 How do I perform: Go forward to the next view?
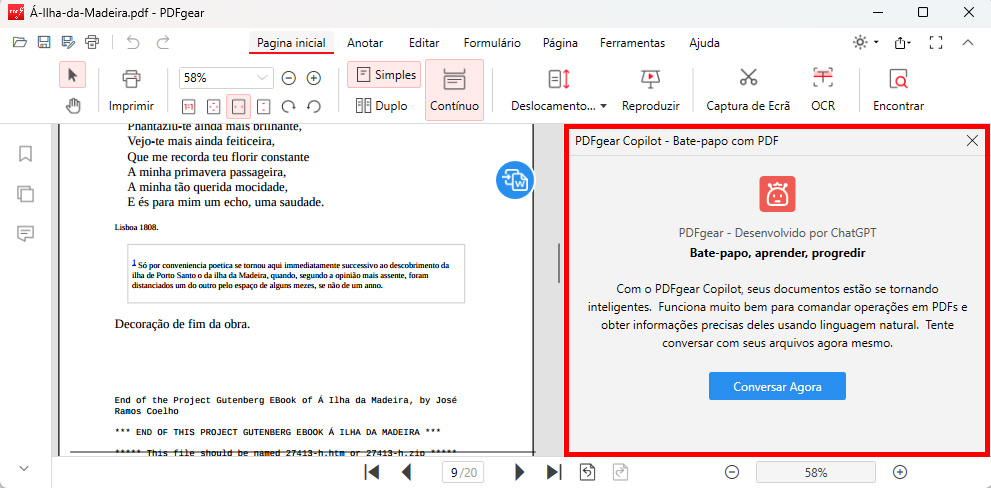620,472
